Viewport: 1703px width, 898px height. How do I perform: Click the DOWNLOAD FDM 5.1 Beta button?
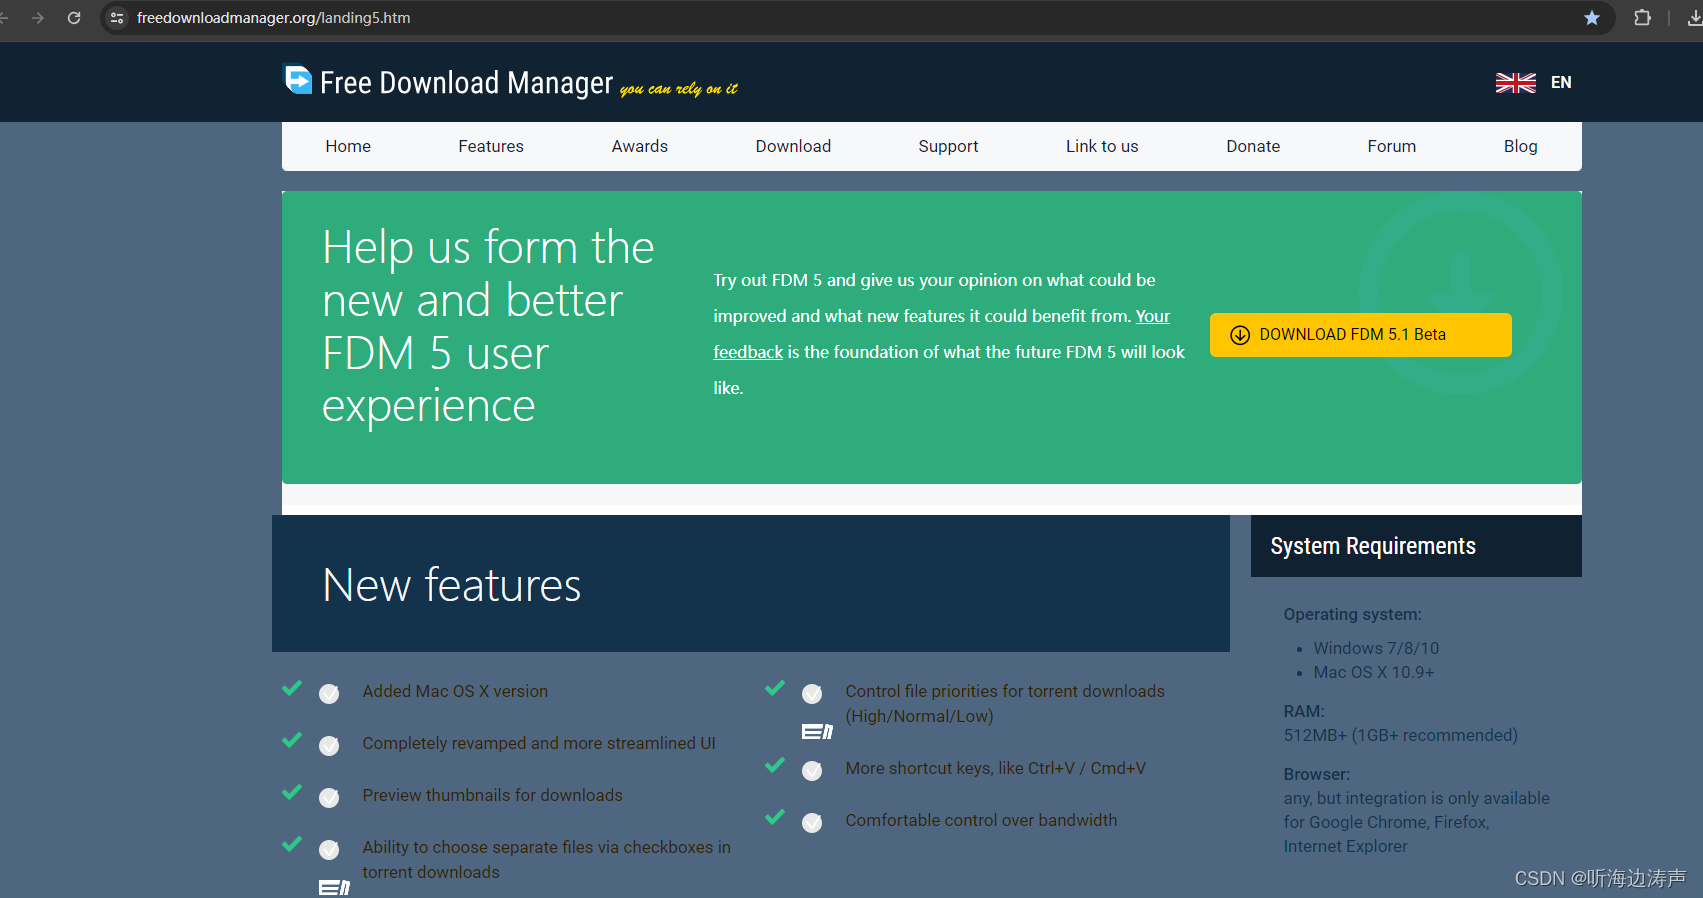pyautogui.click(x=1360, y=335)
